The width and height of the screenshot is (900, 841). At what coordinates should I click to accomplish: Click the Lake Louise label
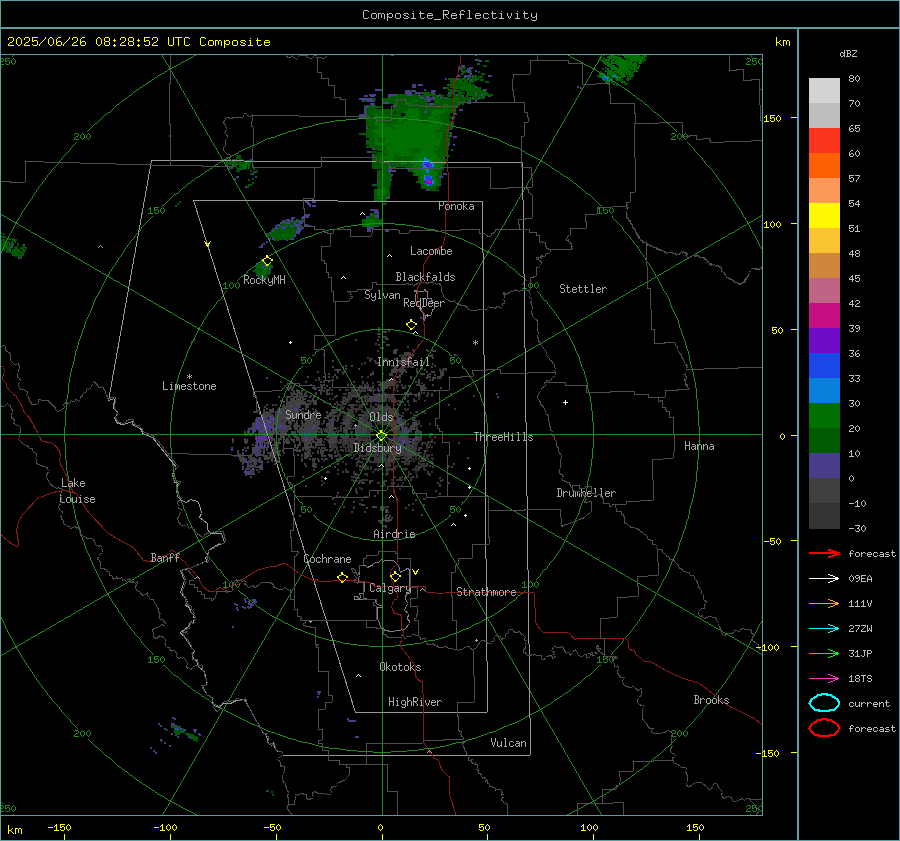pyautogui.click(x=77, y=491)
